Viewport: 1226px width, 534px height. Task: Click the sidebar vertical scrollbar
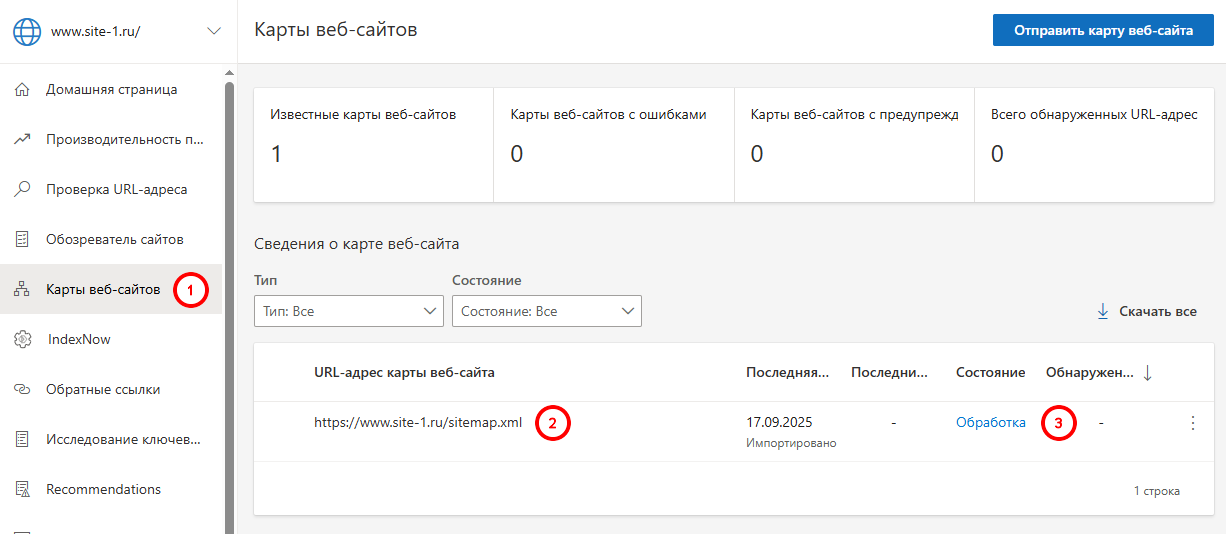click(x=229, y=300)
